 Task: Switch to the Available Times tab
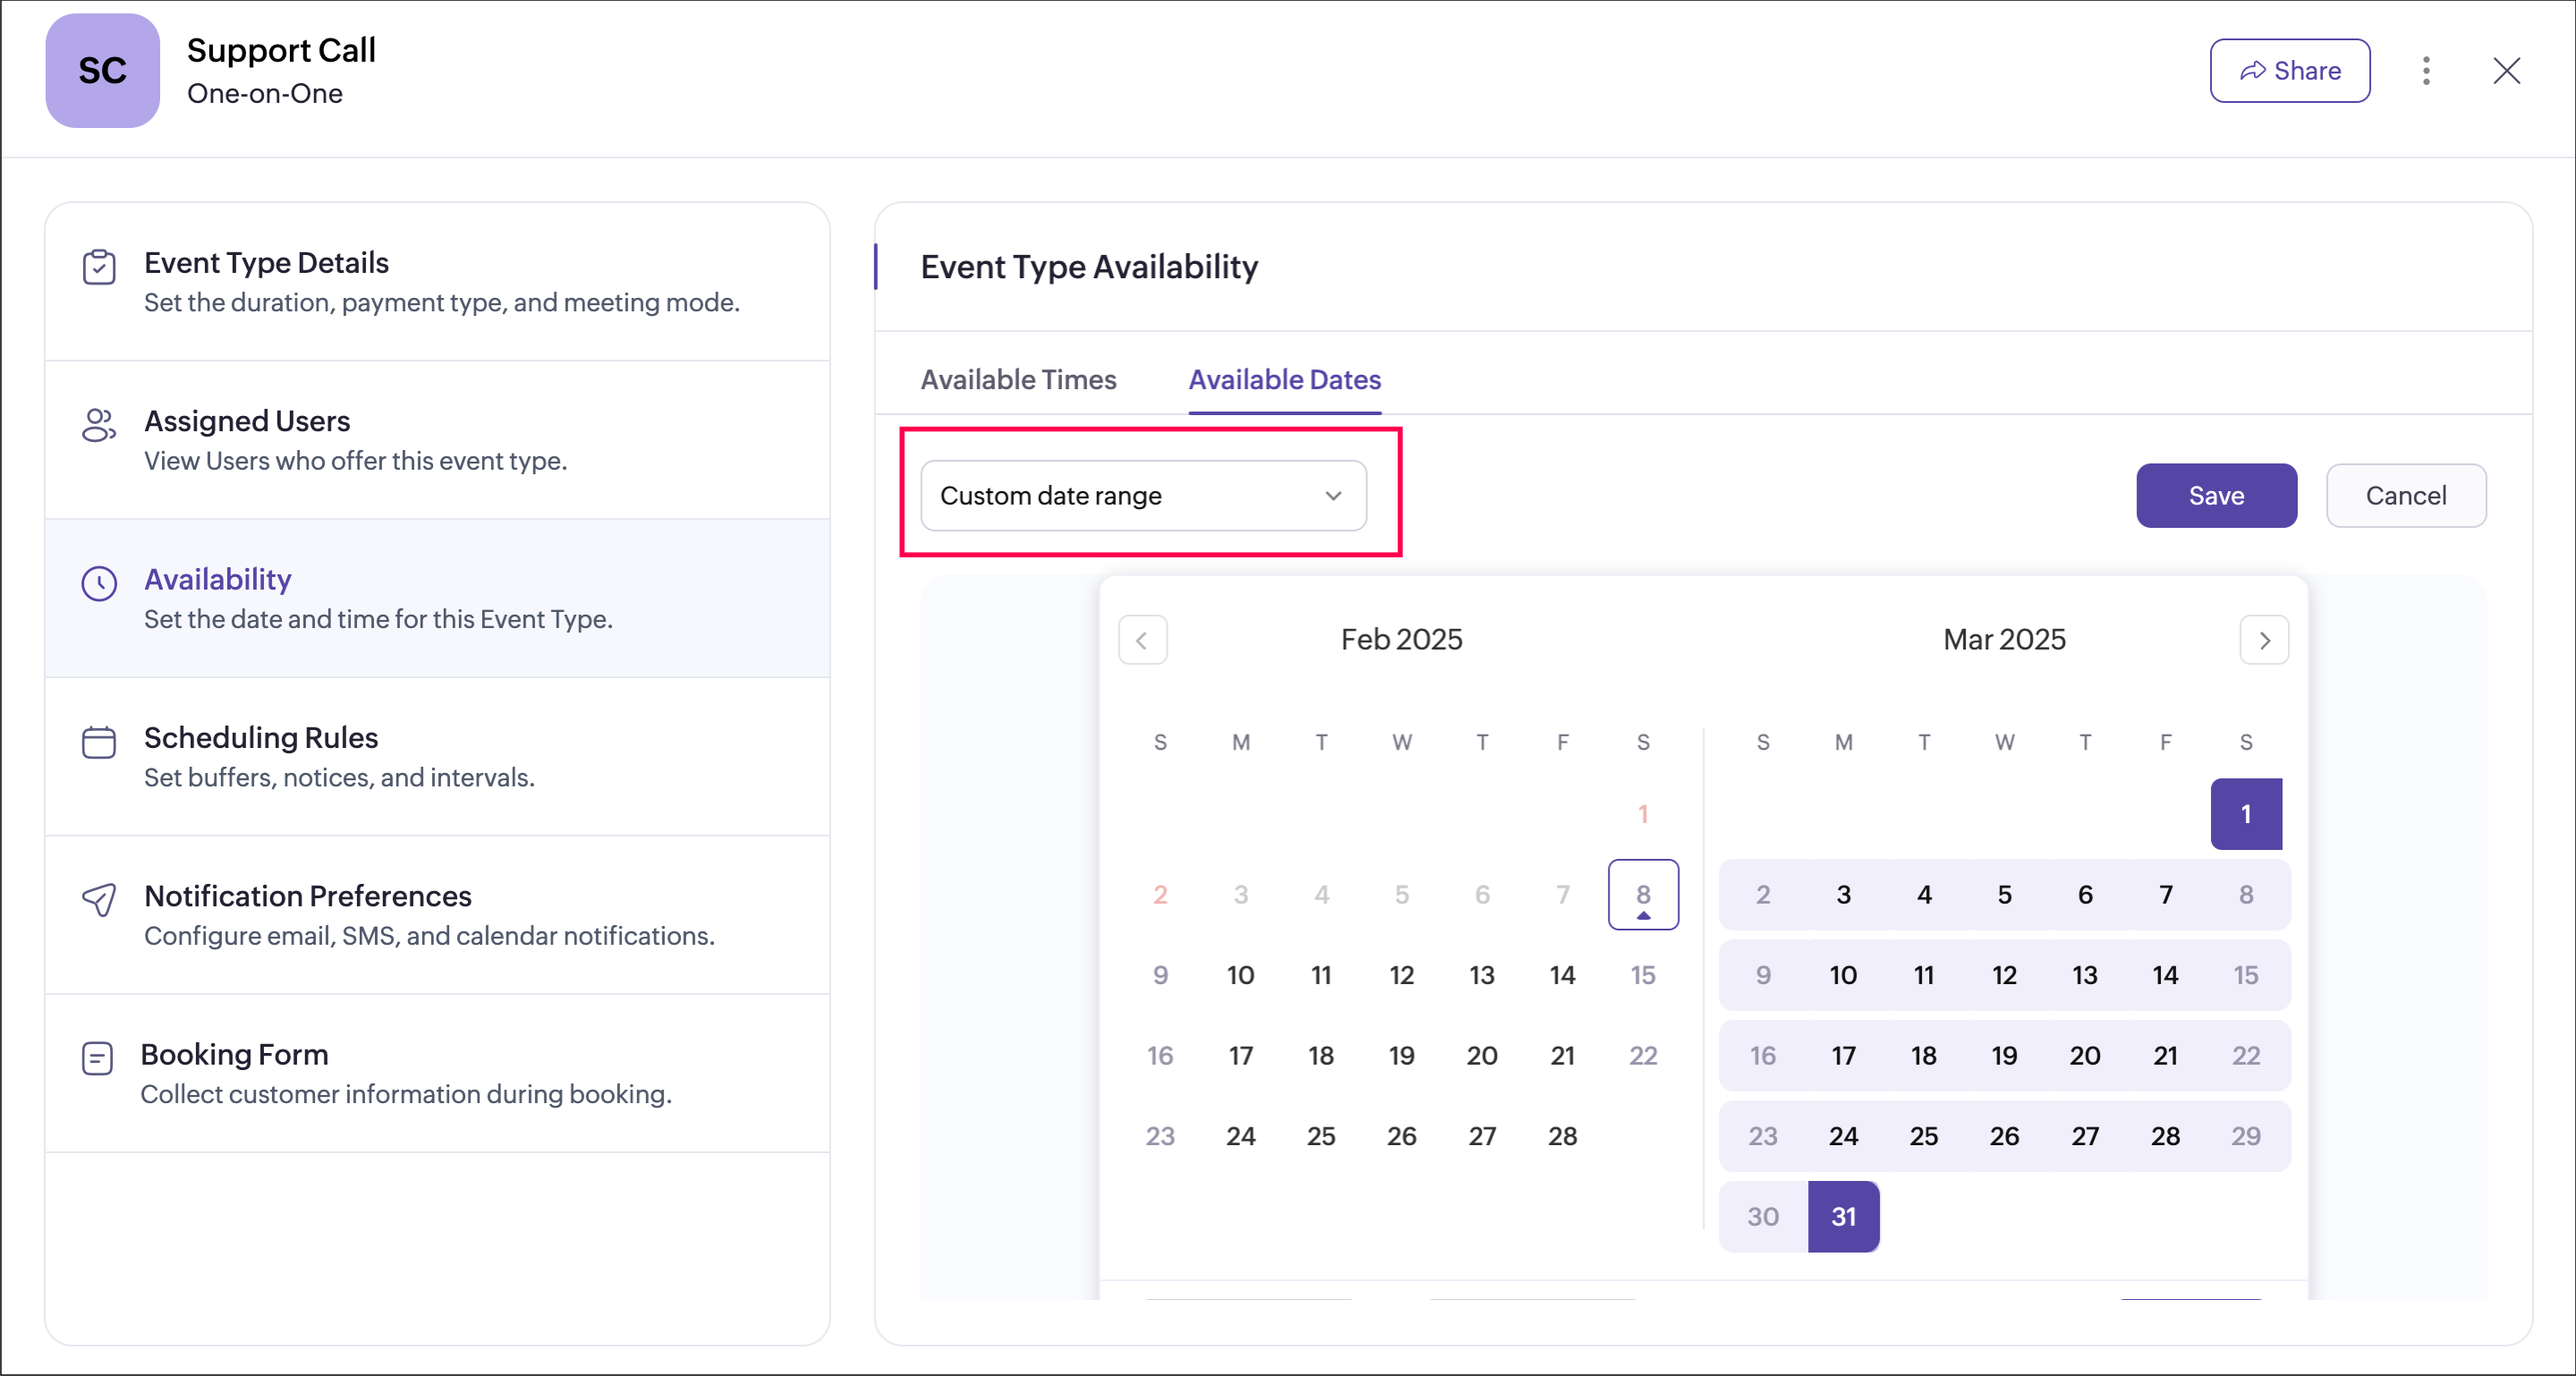click(1018, 380)
